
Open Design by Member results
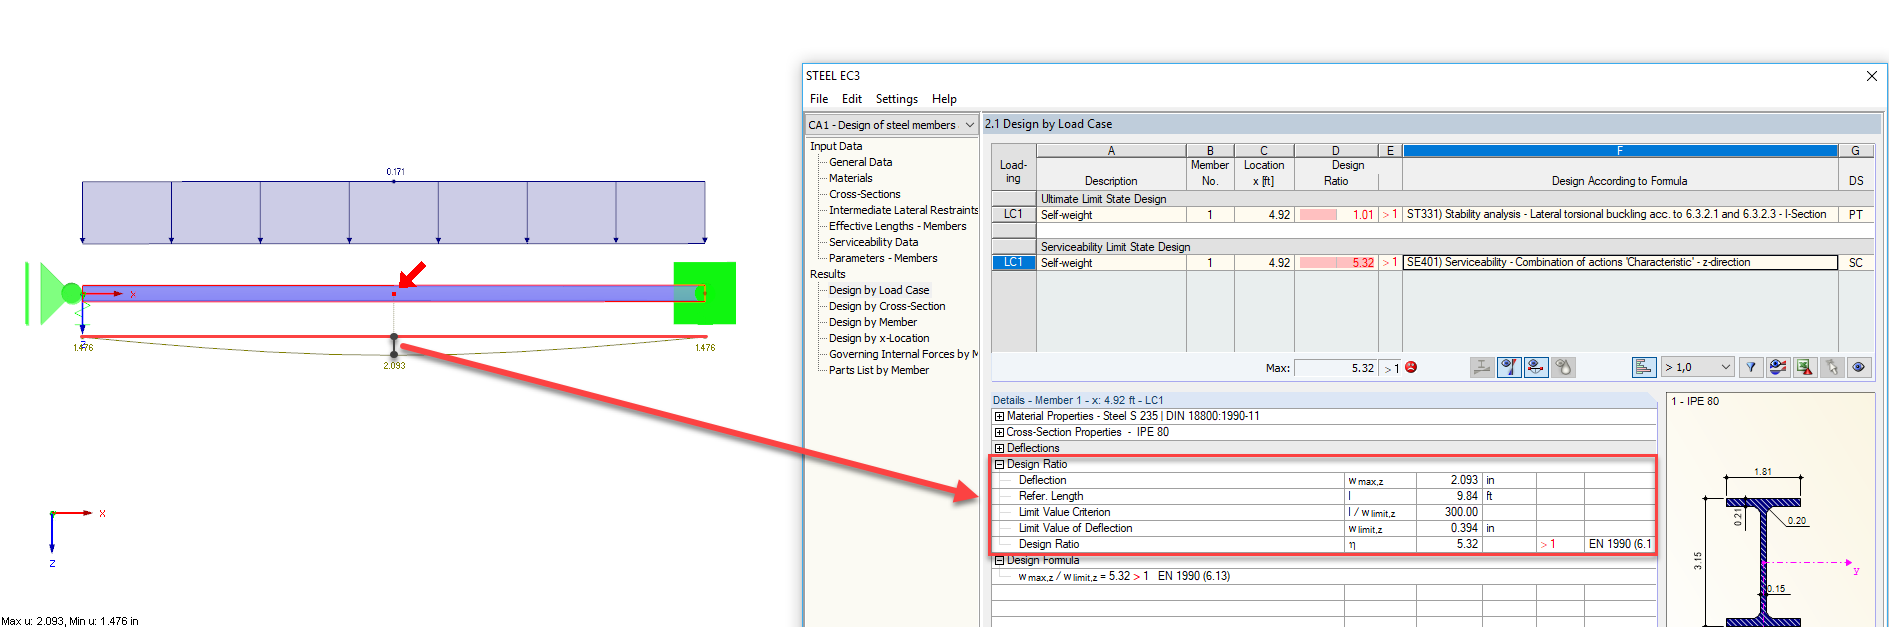pyautogui.click(x=873, y=322)
